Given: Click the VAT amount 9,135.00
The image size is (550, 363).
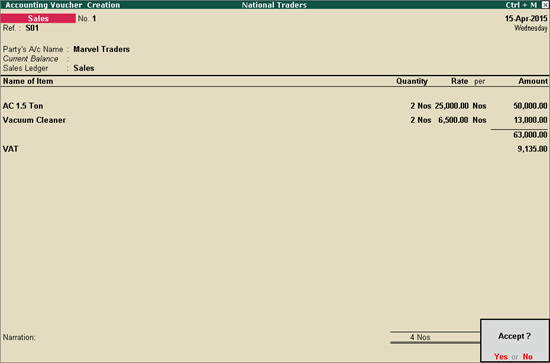Looking at the screenshot, I should click(x=532, y=149).
